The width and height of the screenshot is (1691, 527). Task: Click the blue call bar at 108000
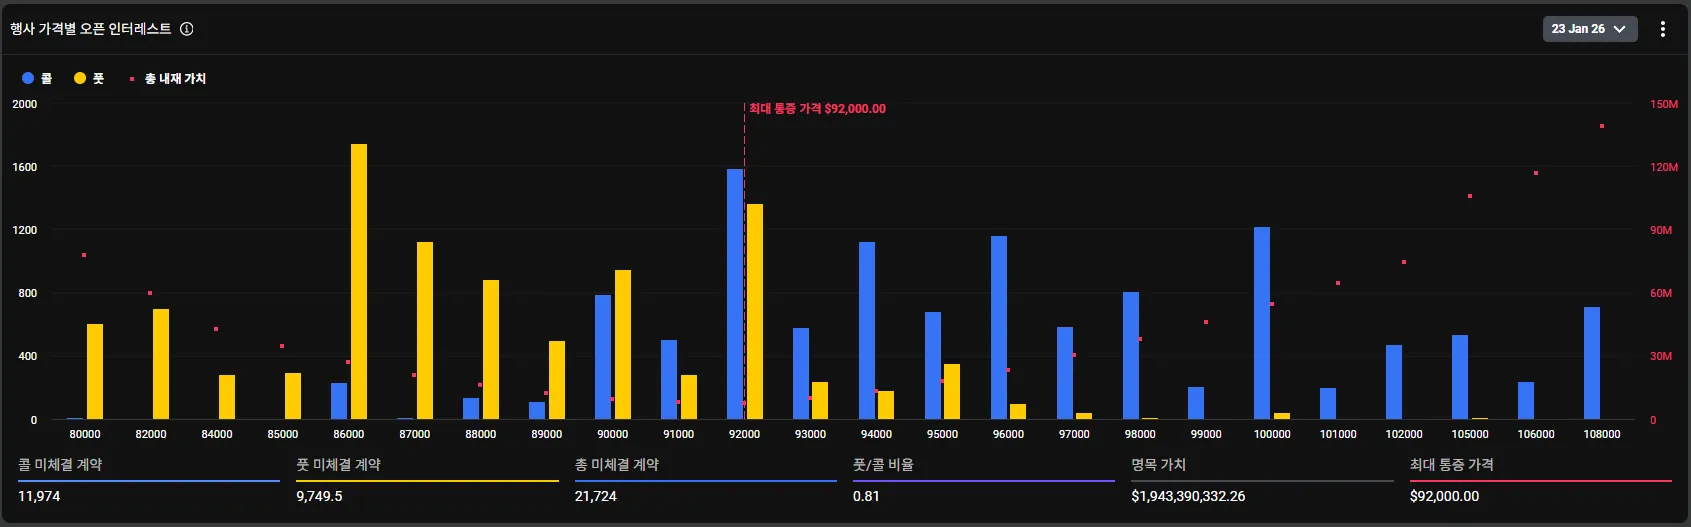coord(1592,362)
